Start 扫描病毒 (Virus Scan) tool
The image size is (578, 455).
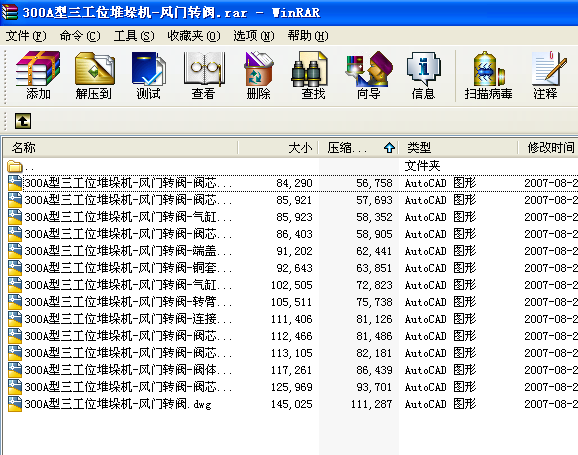click(488, 76)
